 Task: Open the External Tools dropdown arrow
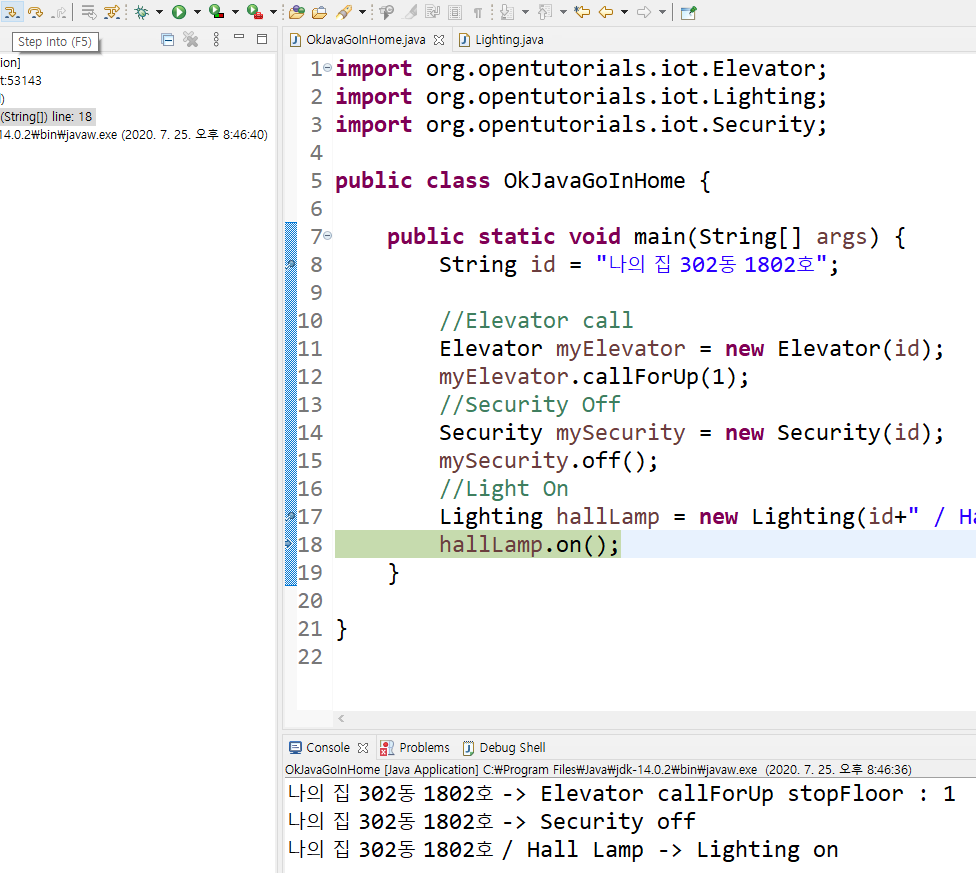pos(273,12)
